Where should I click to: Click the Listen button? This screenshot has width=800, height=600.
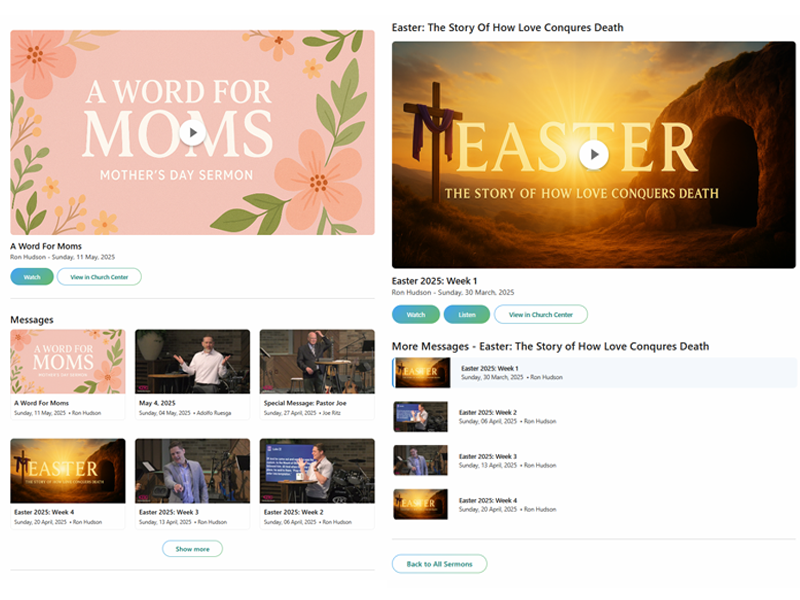tap(467, 314)
